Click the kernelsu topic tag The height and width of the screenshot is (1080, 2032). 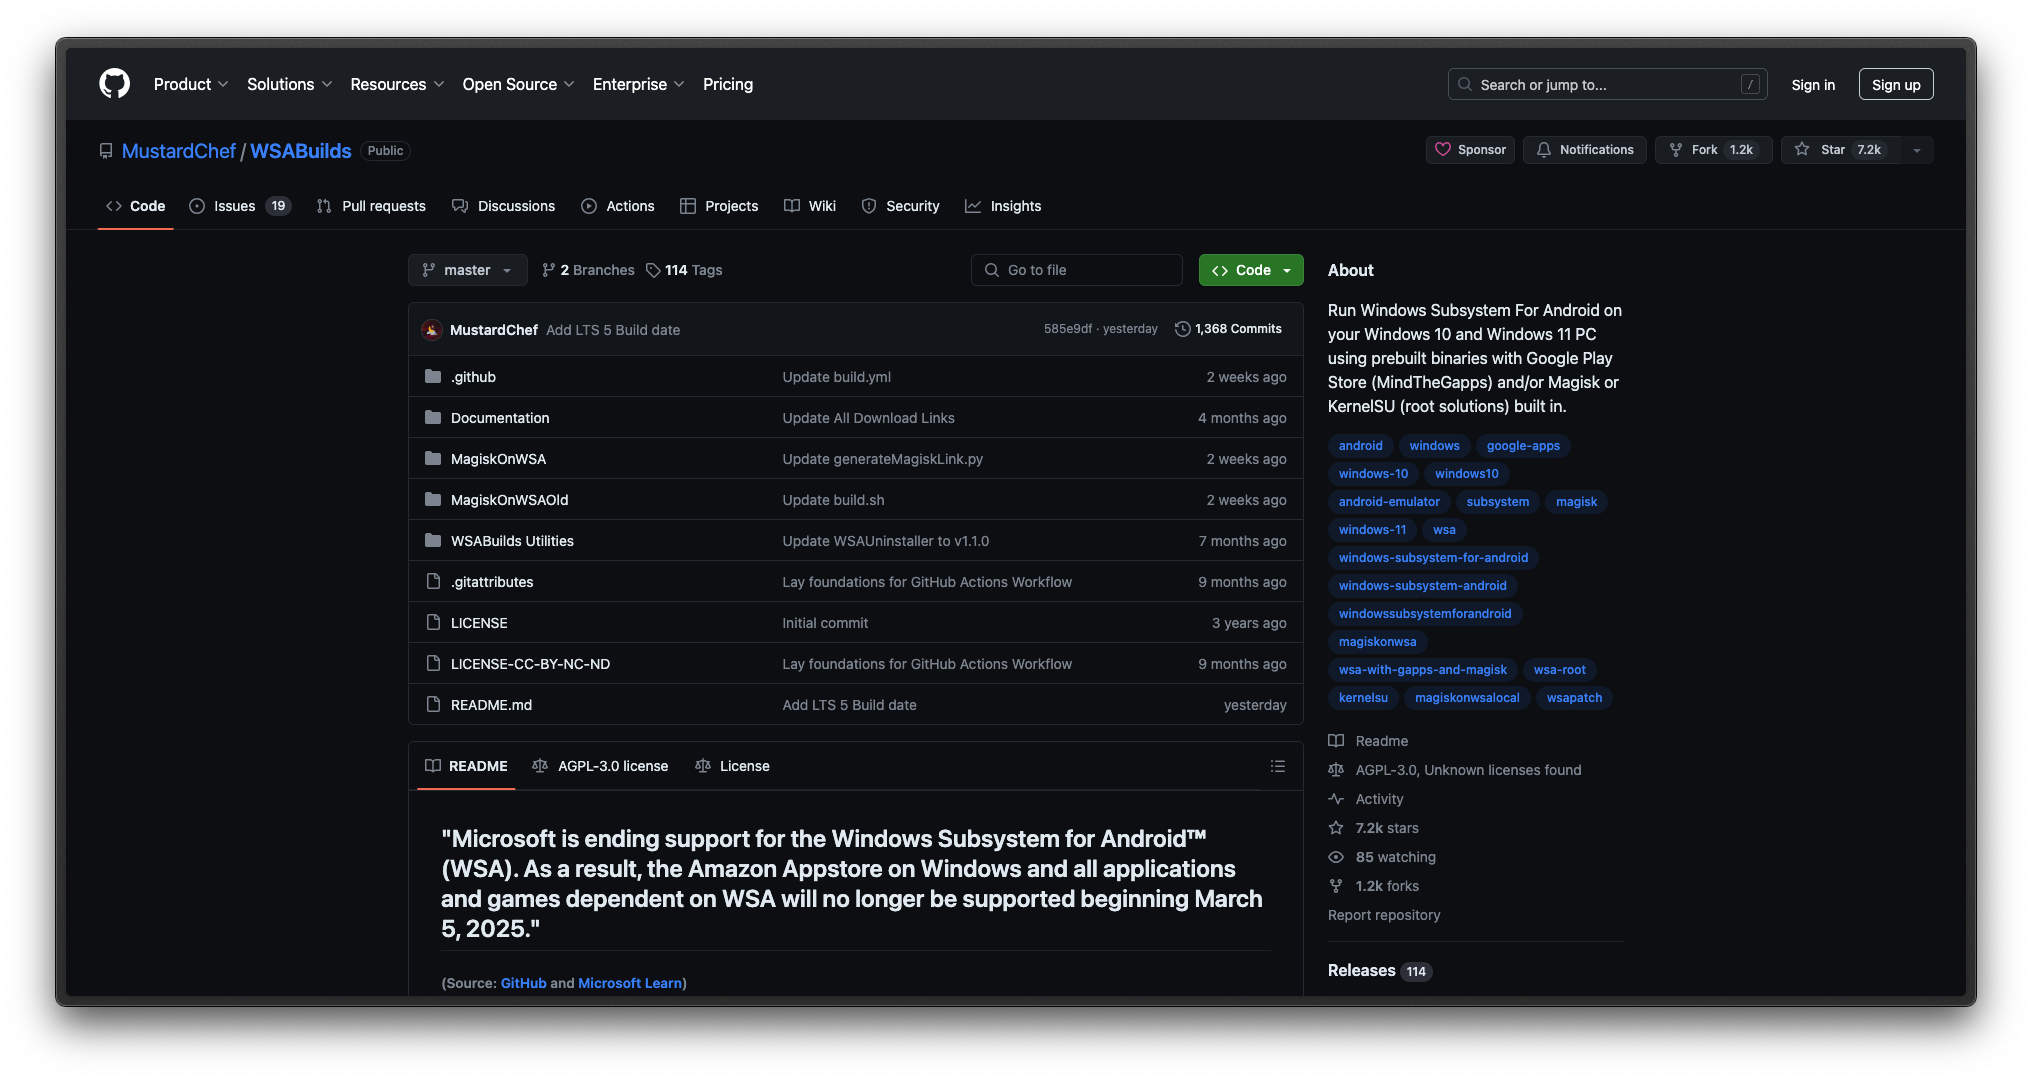pyautogui.click(x=1363, y=698)
